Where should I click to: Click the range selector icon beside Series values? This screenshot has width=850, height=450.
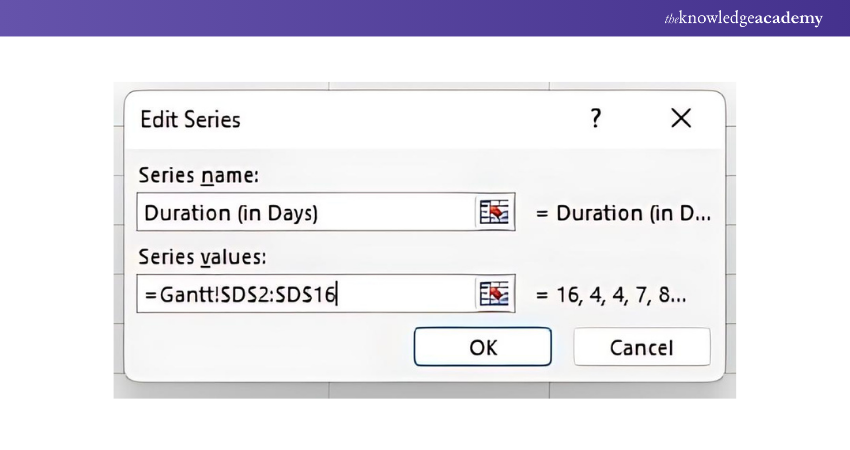pos(495,293)
